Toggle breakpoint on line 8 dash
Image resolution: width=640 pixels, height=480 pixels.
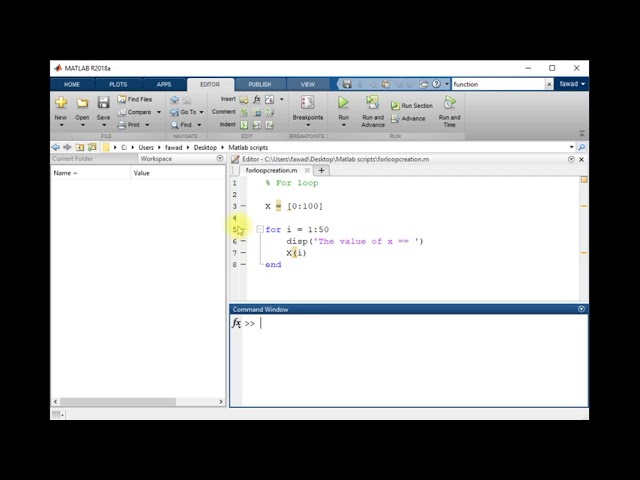click(x=243, y=264)
